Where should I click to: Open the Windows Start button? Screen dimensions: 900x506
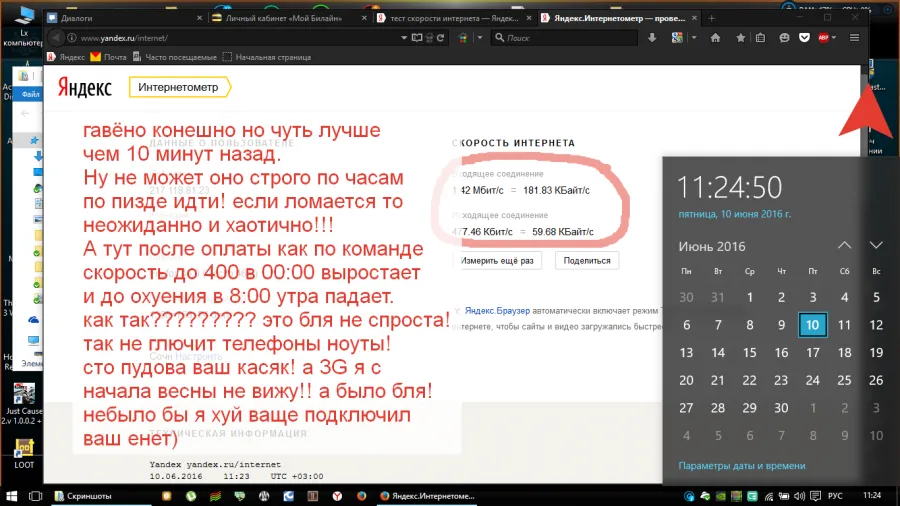[11, 496]
